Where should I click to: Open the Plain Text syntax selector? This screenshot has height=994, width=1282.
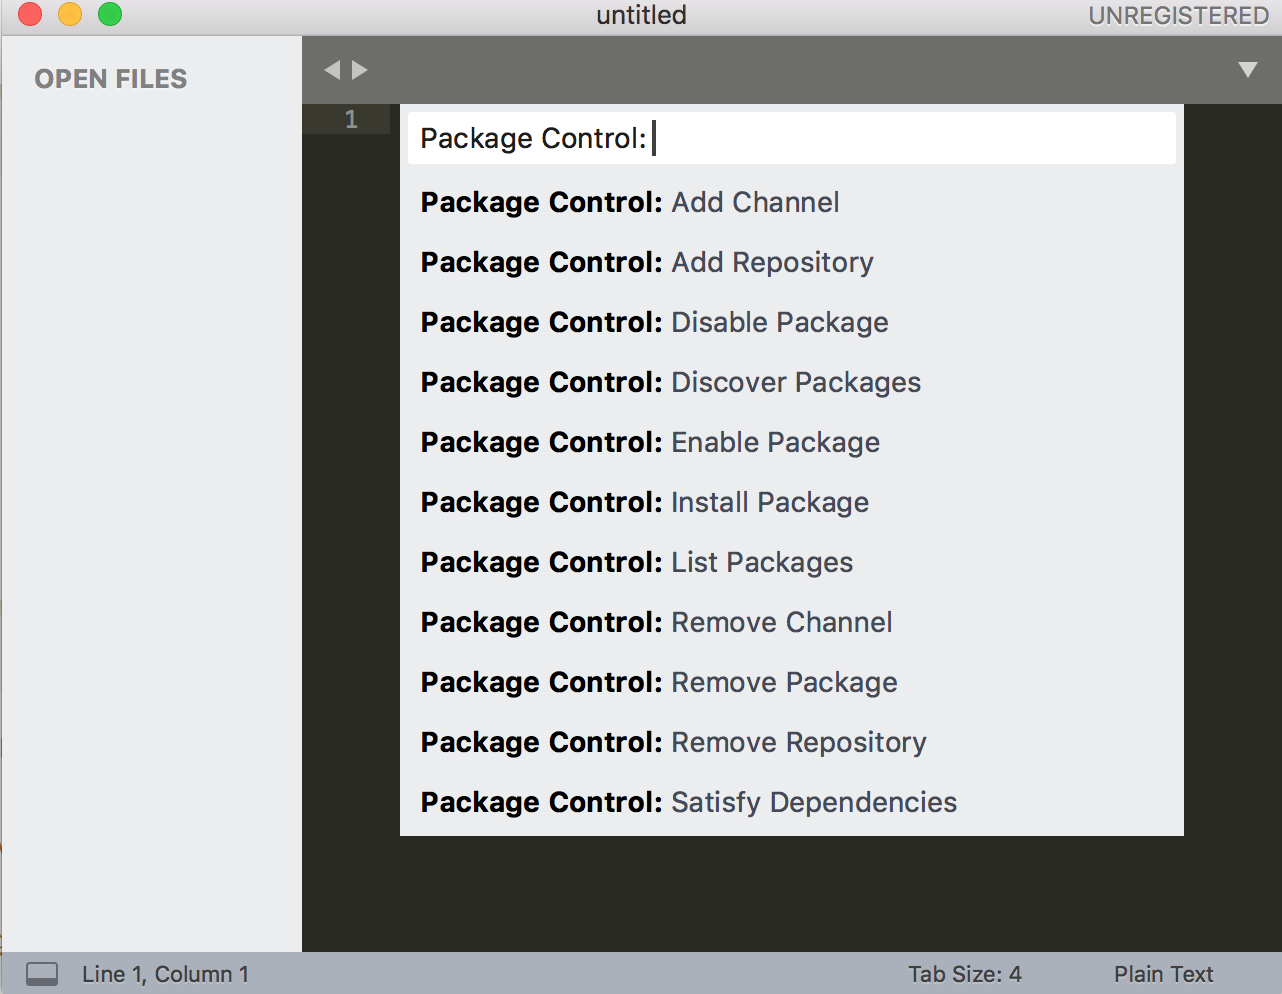[x=1164, y=974]
